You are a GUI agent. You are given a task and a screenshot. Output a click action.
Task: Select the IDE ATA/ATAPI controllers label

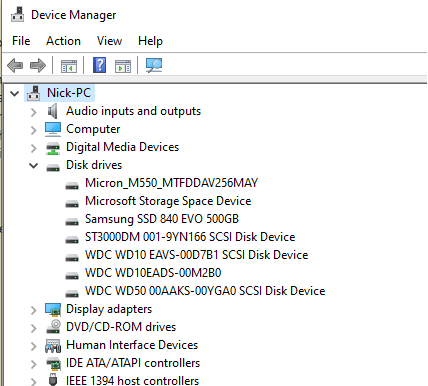[x=133, y=363]
